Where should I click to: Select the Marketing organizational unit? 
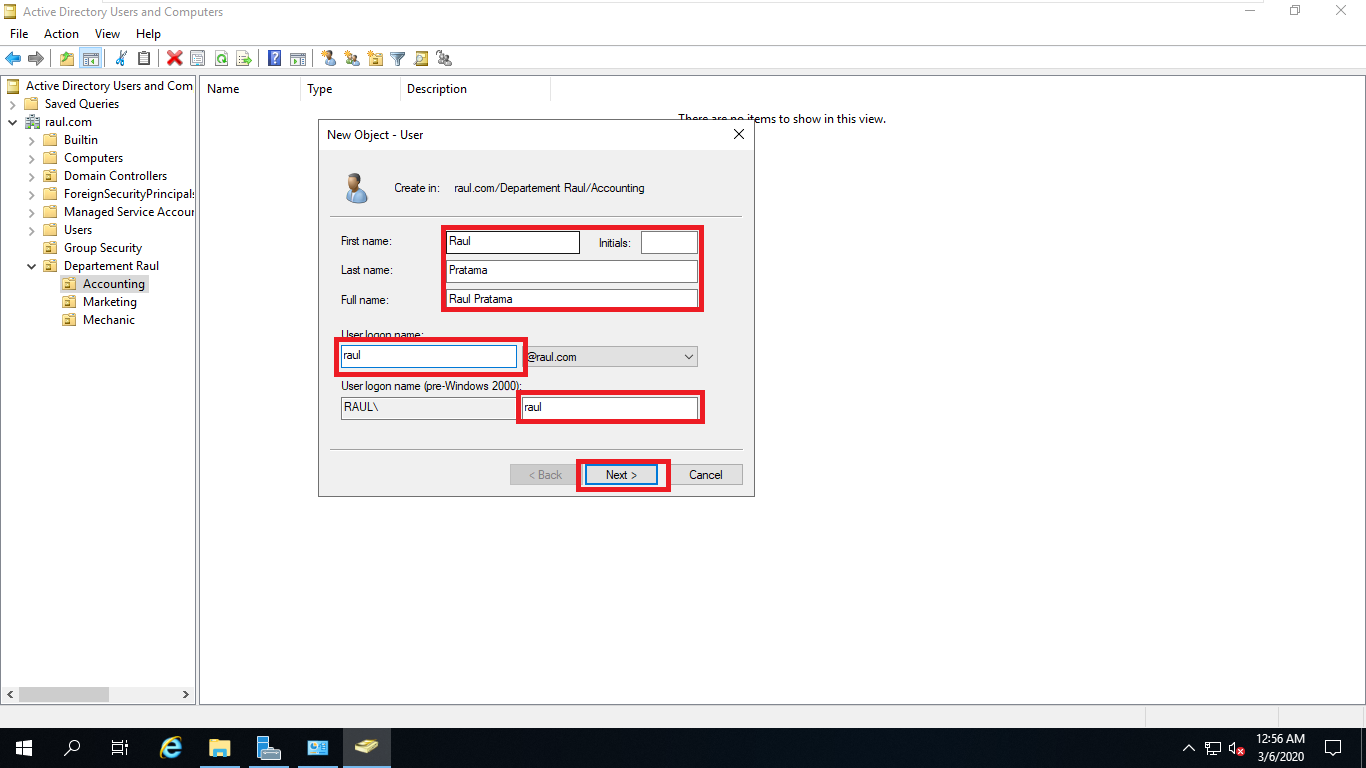[x=110, y=302]
